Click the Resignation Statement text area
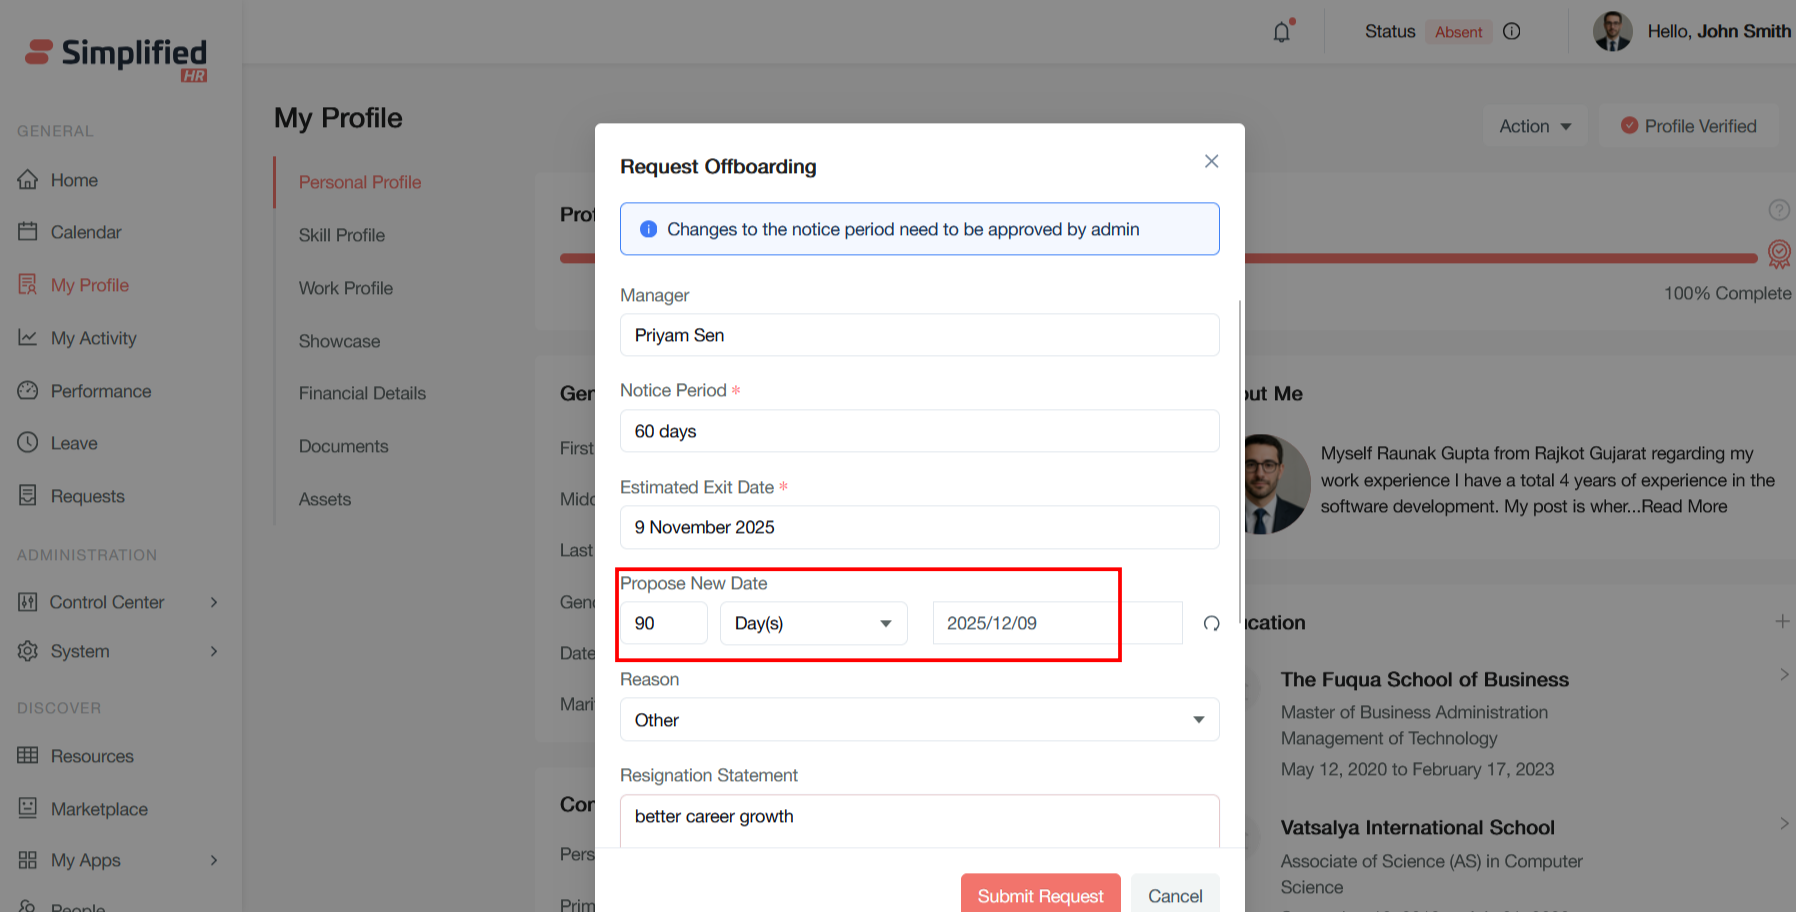Image resolution: width=1796 pixels, height=912 pixels. [919, 820]
